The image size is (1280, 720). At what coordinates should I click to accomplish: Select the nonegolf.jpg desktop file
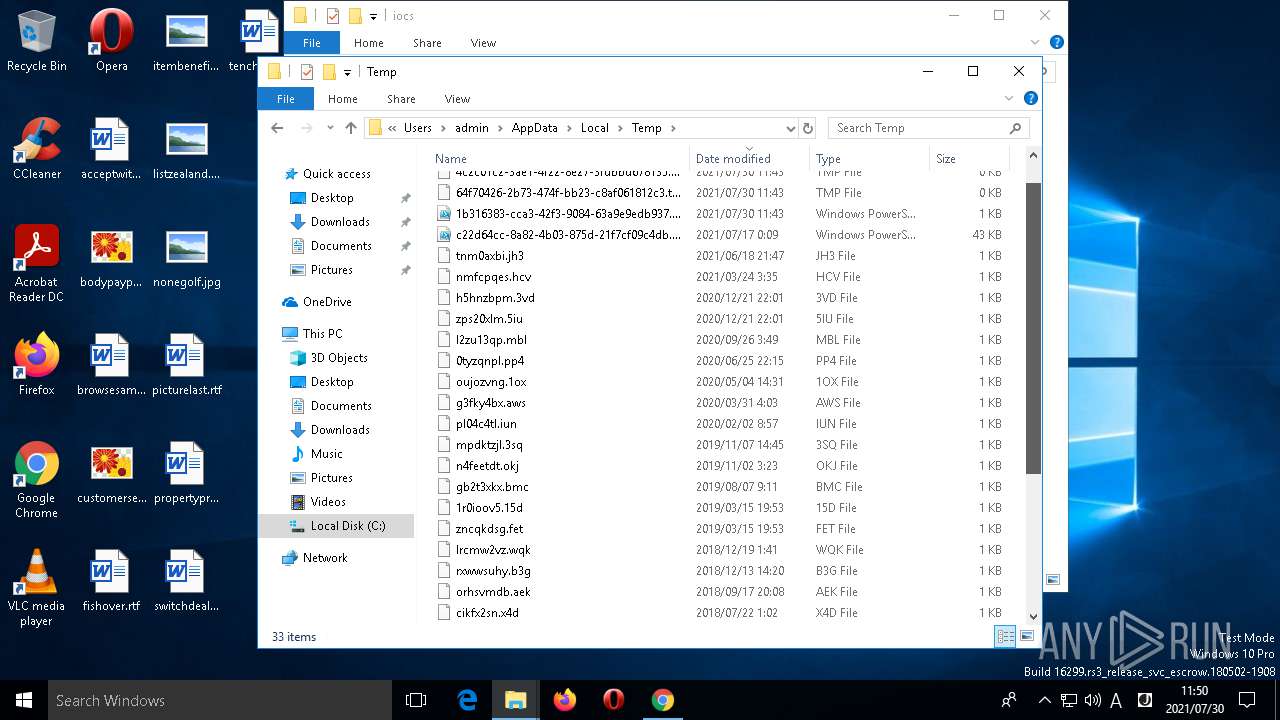coord(186,256)
